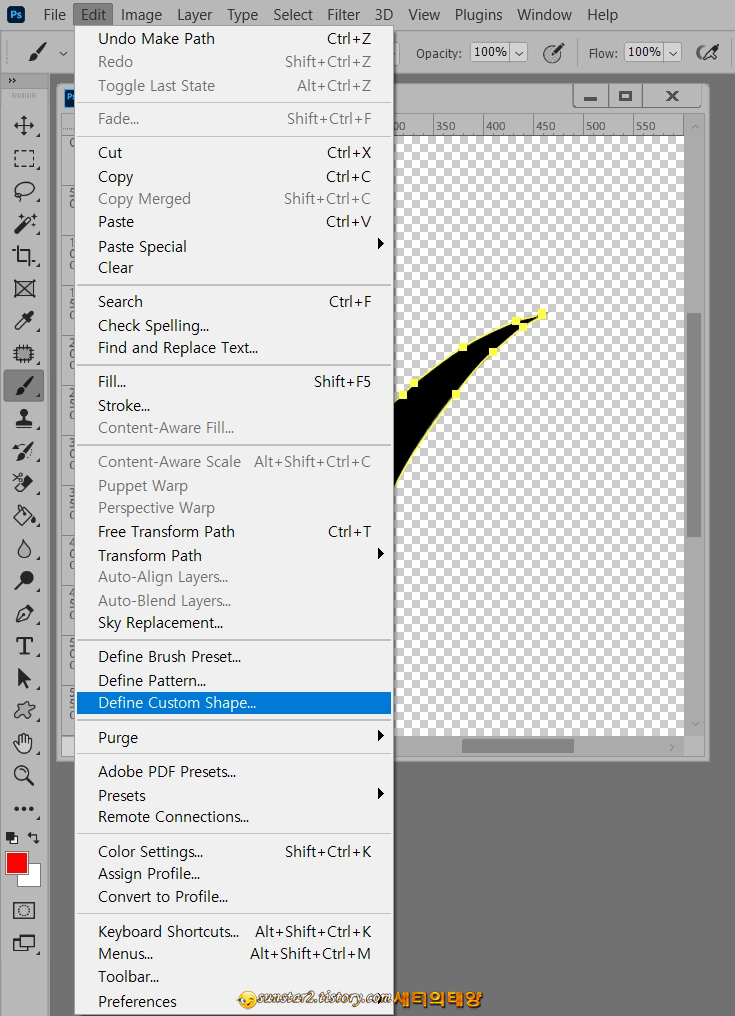Expand the Presets submenu
735x1016 pixels.
pos(381,794)
